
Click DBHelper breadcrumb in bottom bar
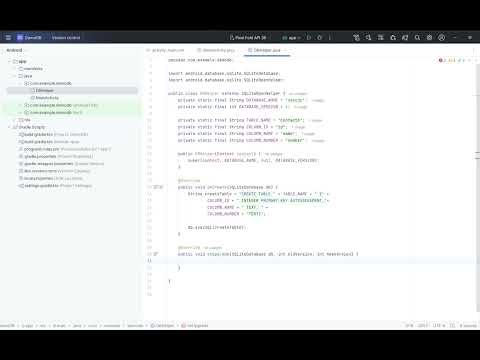pyautogui.click(x=163, y=325)
